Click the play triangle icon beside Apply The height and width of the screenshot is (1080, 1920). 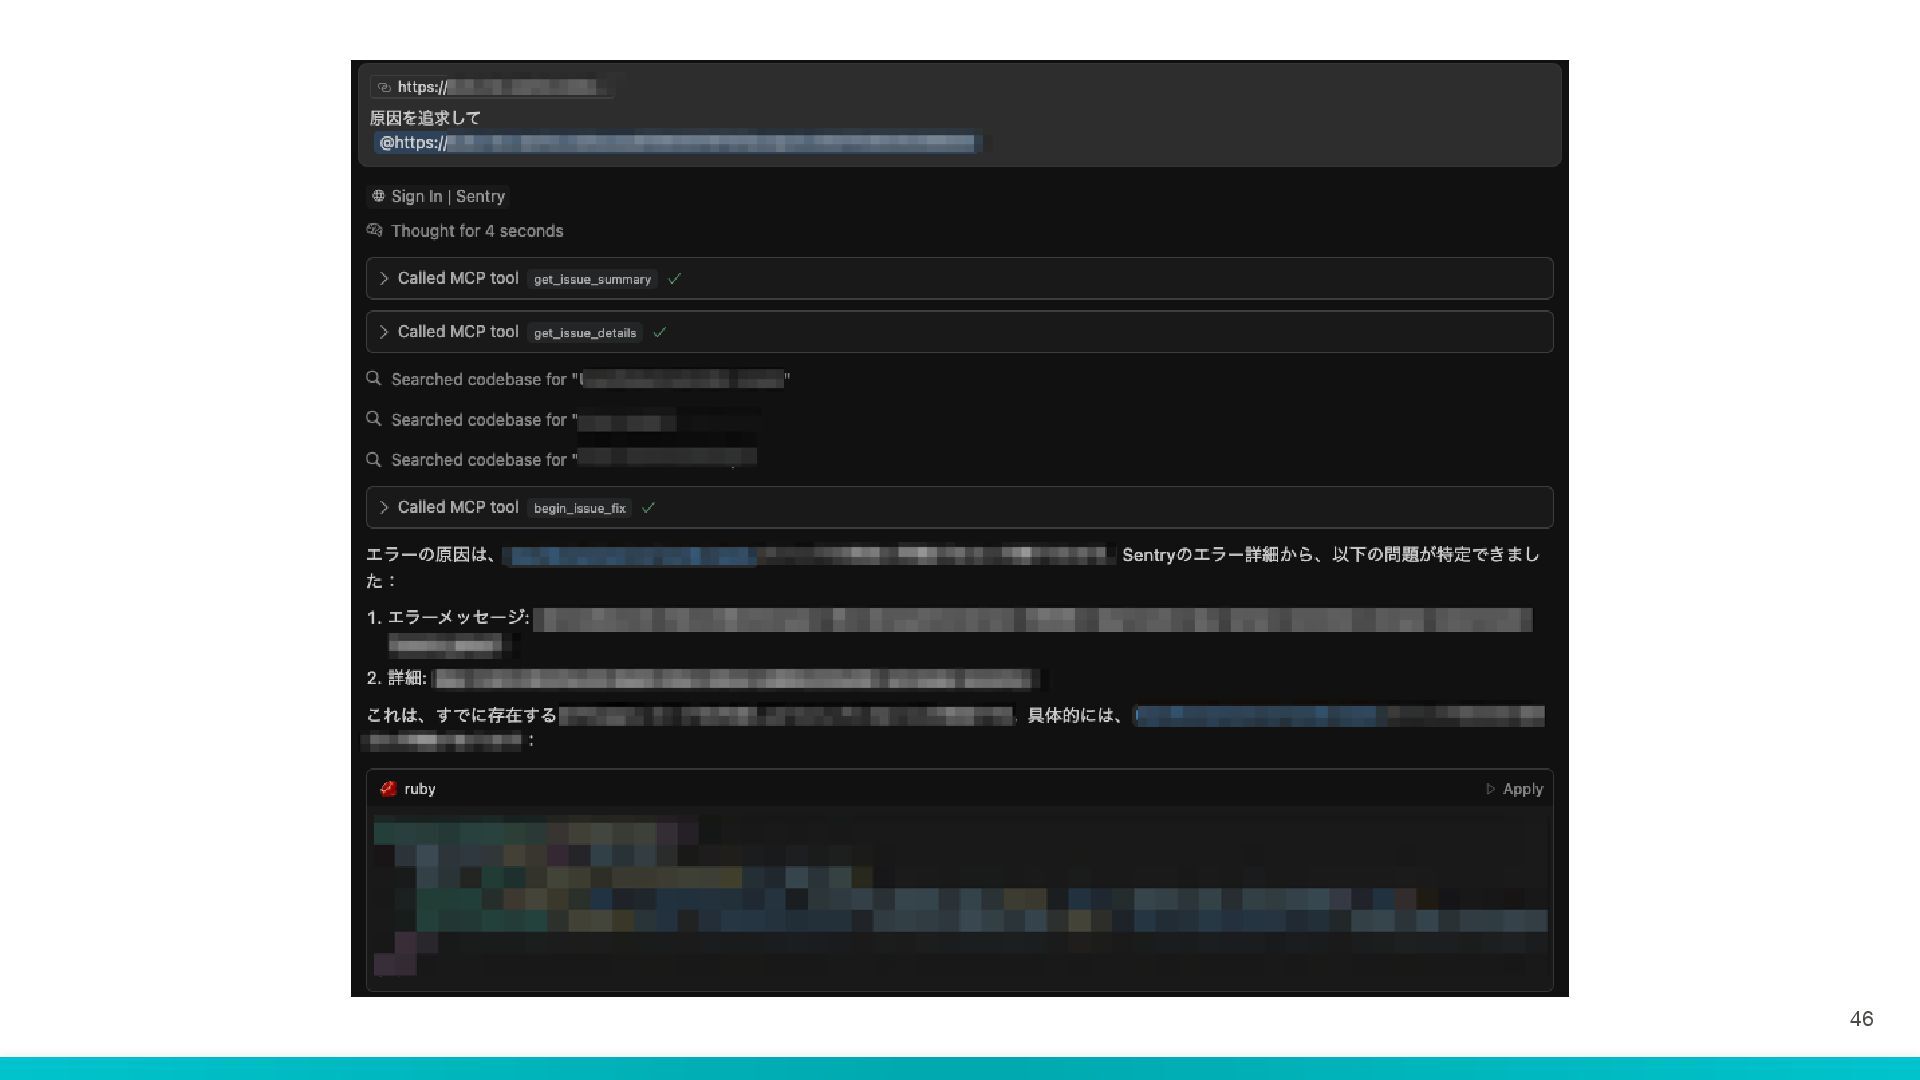coord(1491,789)
